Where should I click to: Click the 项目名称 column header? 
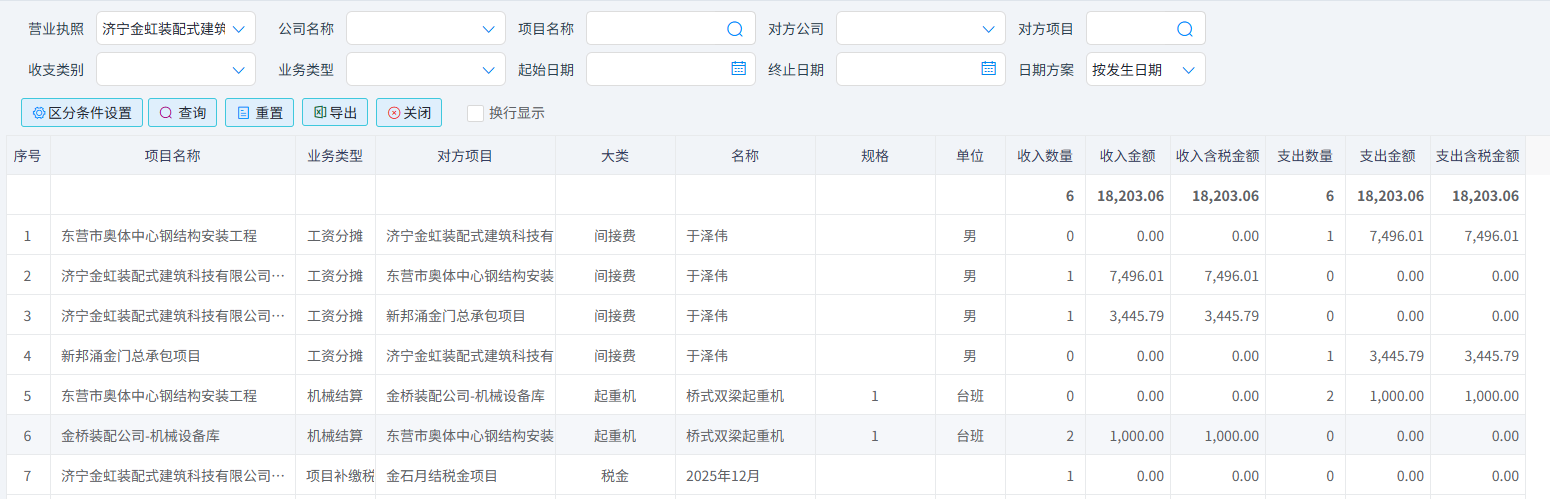[172, 156]
